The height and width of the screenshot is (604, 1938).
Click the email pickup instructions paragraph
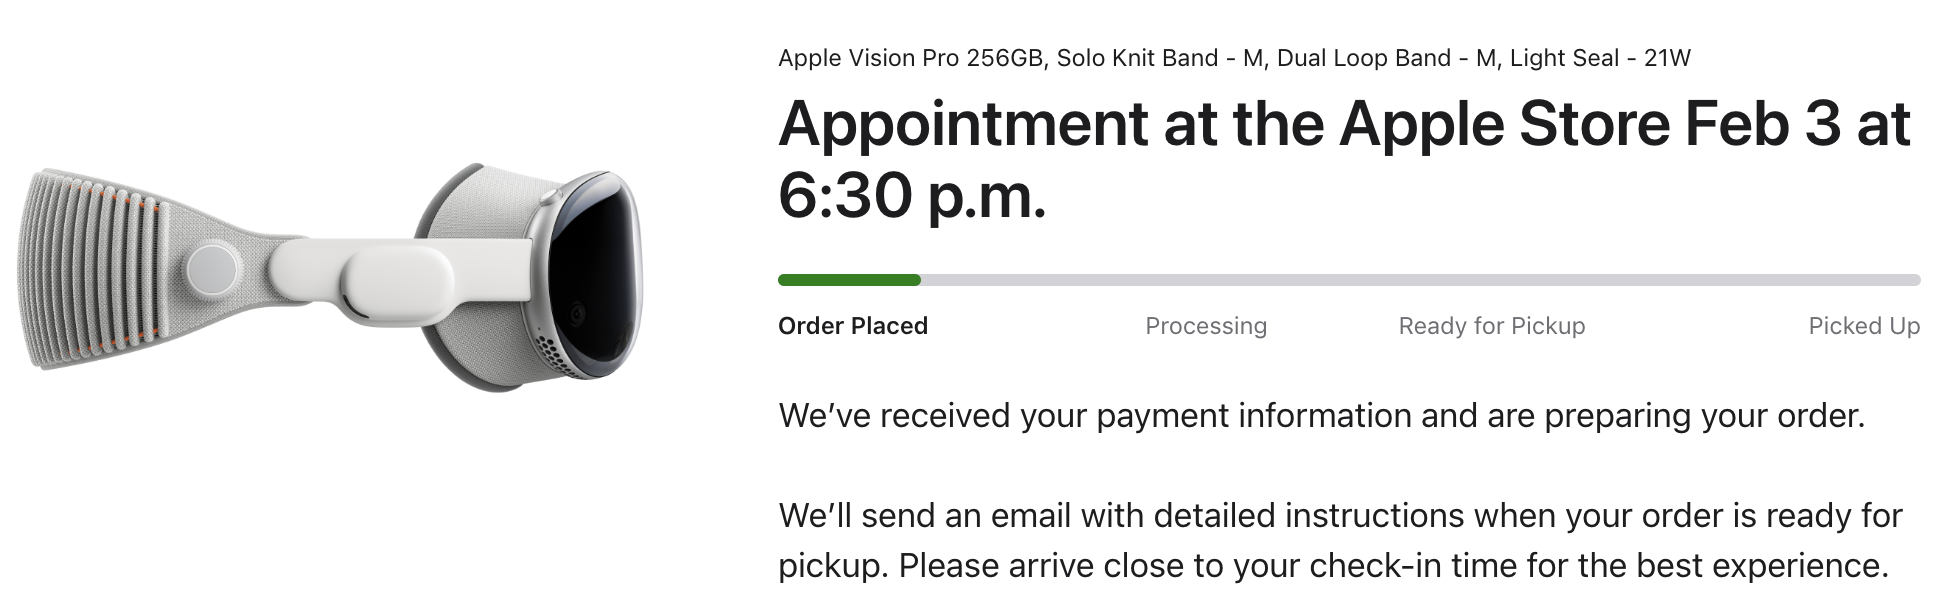(x=1339, y=540)
